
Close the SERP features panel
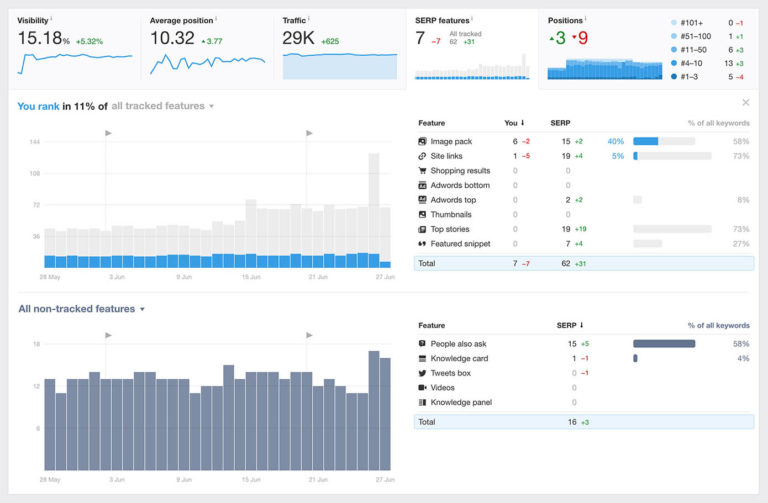coord(745,103)
